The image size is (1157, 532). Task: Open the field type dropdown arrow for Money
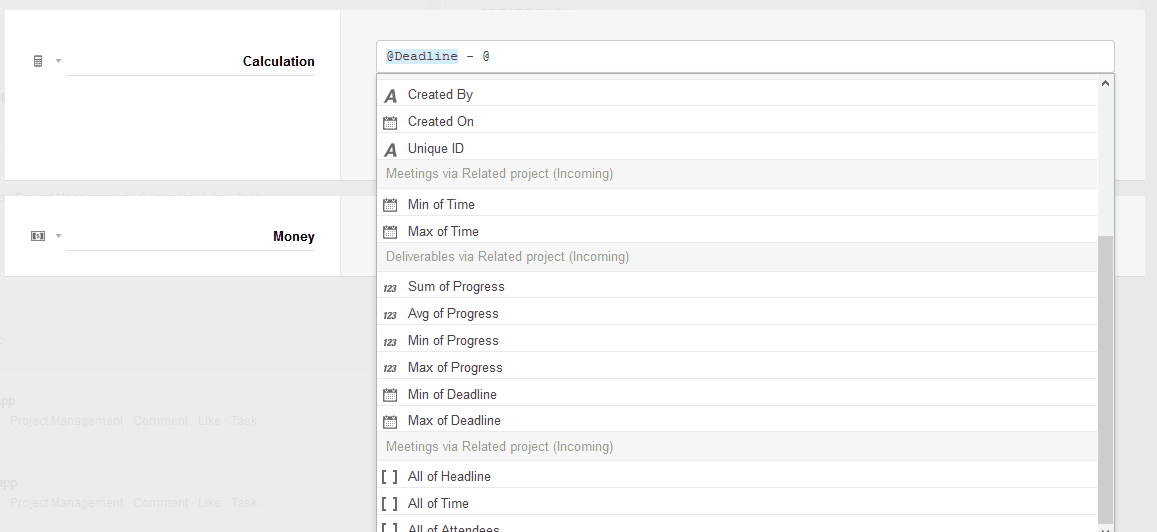coord(58,236)
